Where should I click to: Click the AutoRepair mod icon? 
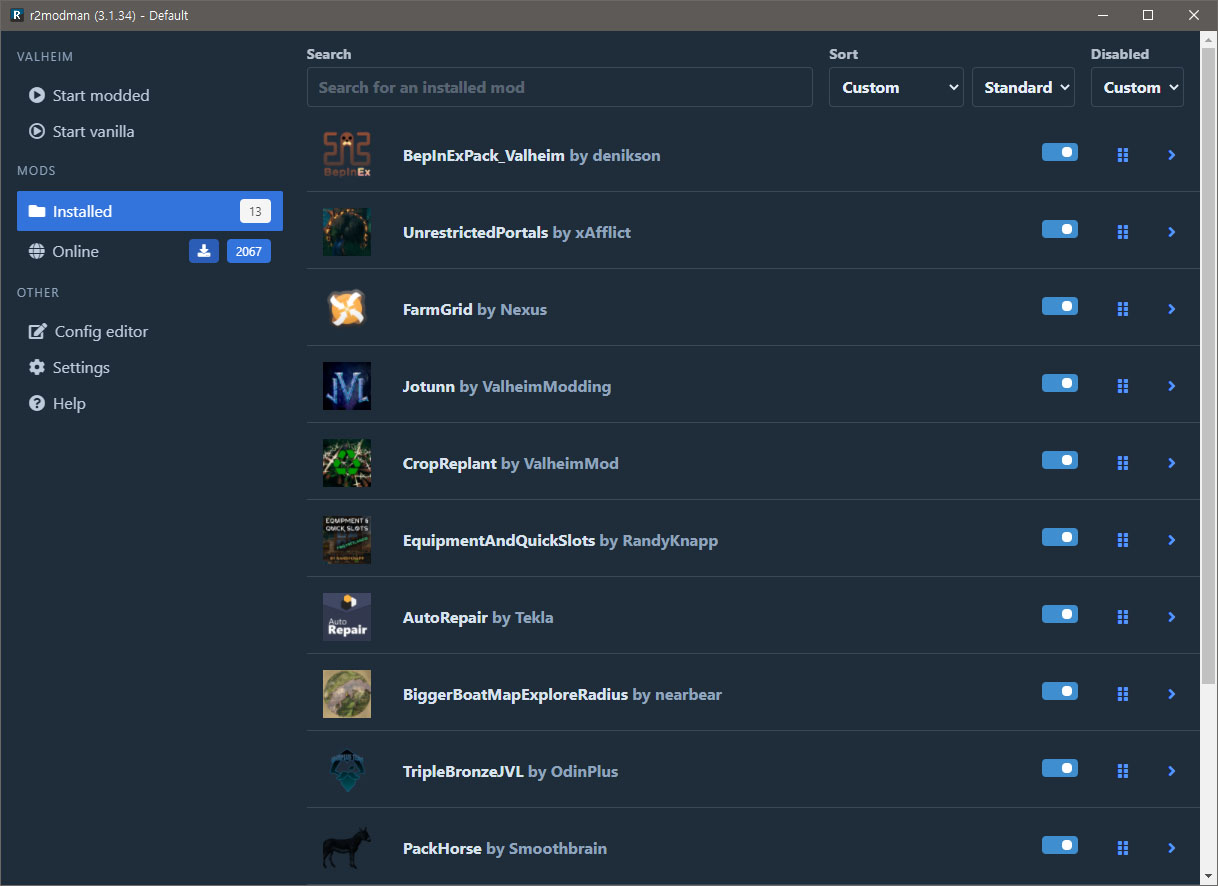click(347, 617)
